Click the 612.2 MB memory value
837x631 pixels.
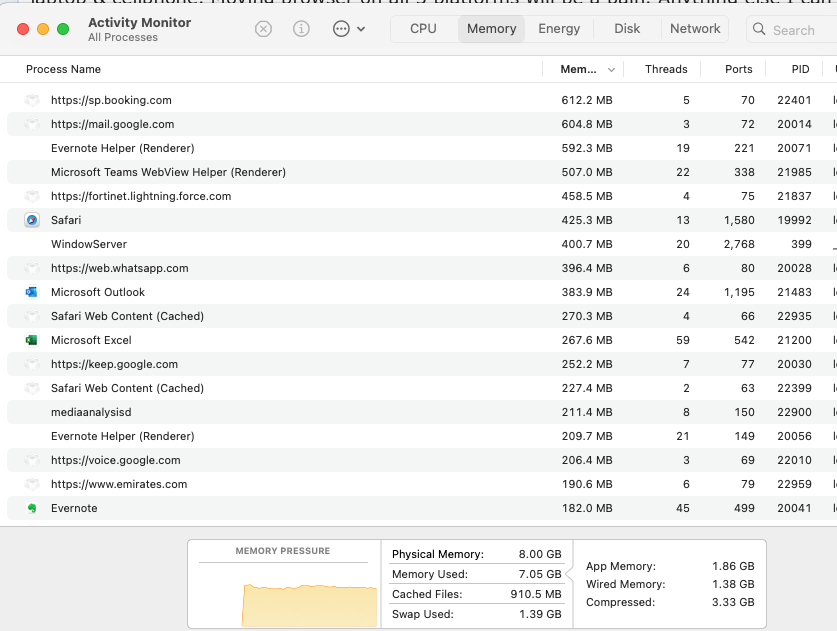click(x=587, y=100)
